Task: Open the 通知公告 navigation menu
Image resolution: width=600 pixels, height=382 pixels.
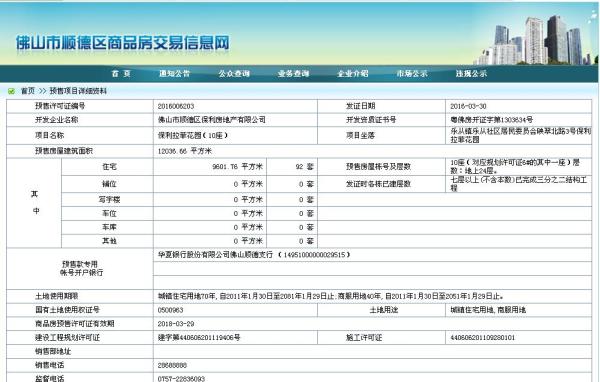Action: (x=174, y=73)
